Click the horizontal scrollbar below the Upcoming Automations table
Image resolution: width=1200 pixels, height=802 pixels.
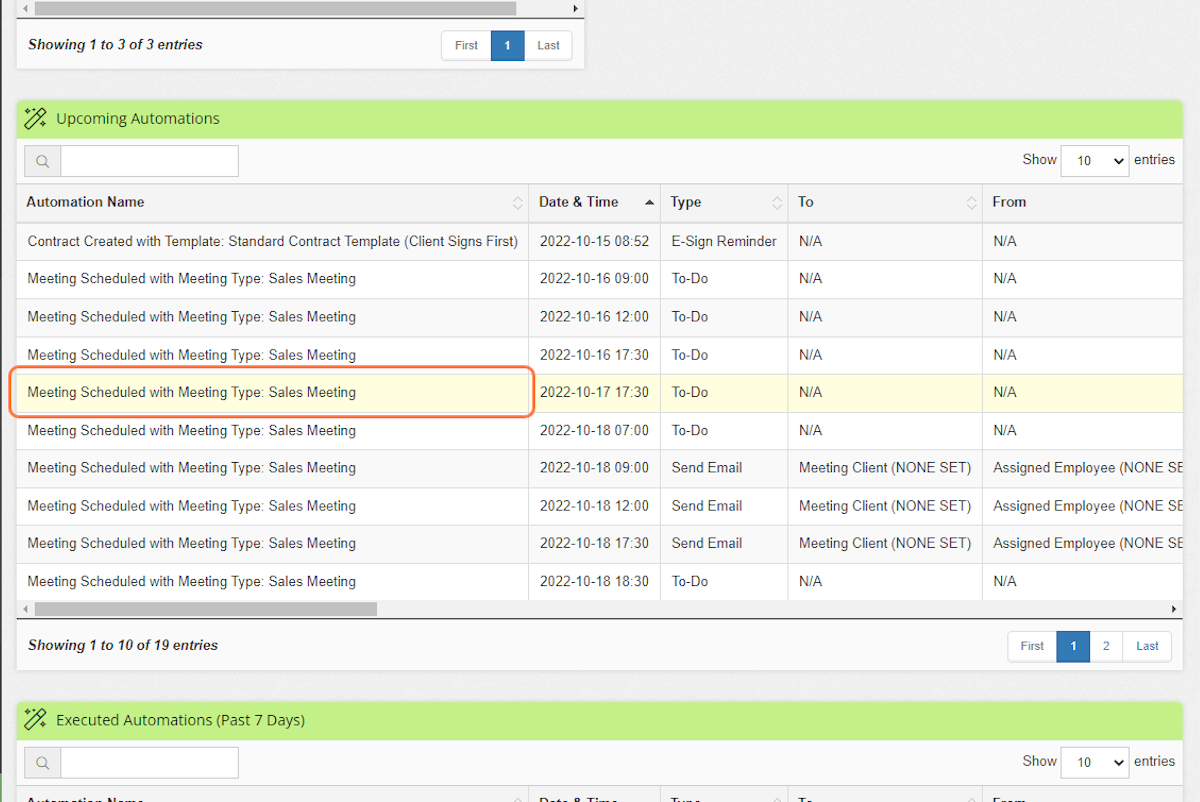[200, 608]
